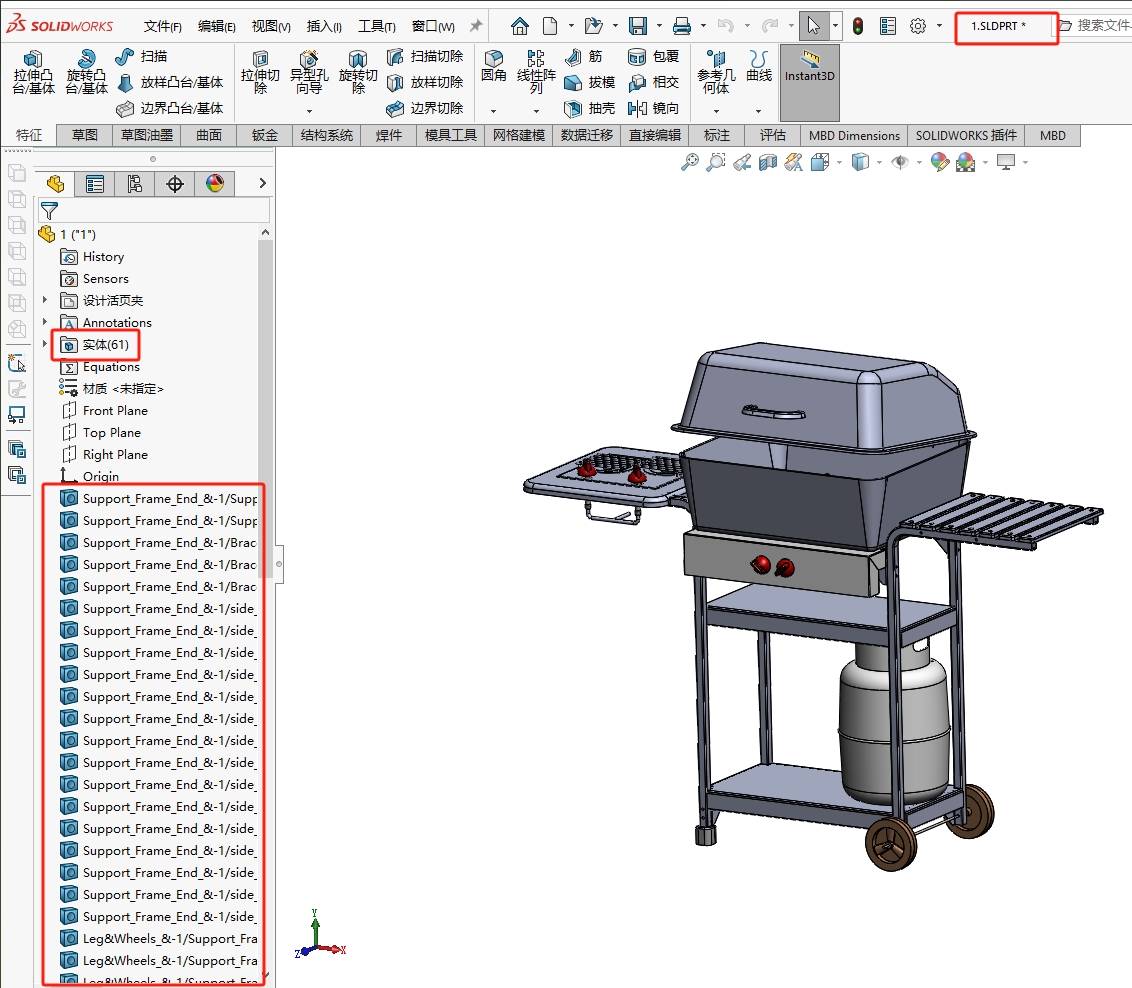Expand the Annotations tree node
1132x988 pixels.
44,322
